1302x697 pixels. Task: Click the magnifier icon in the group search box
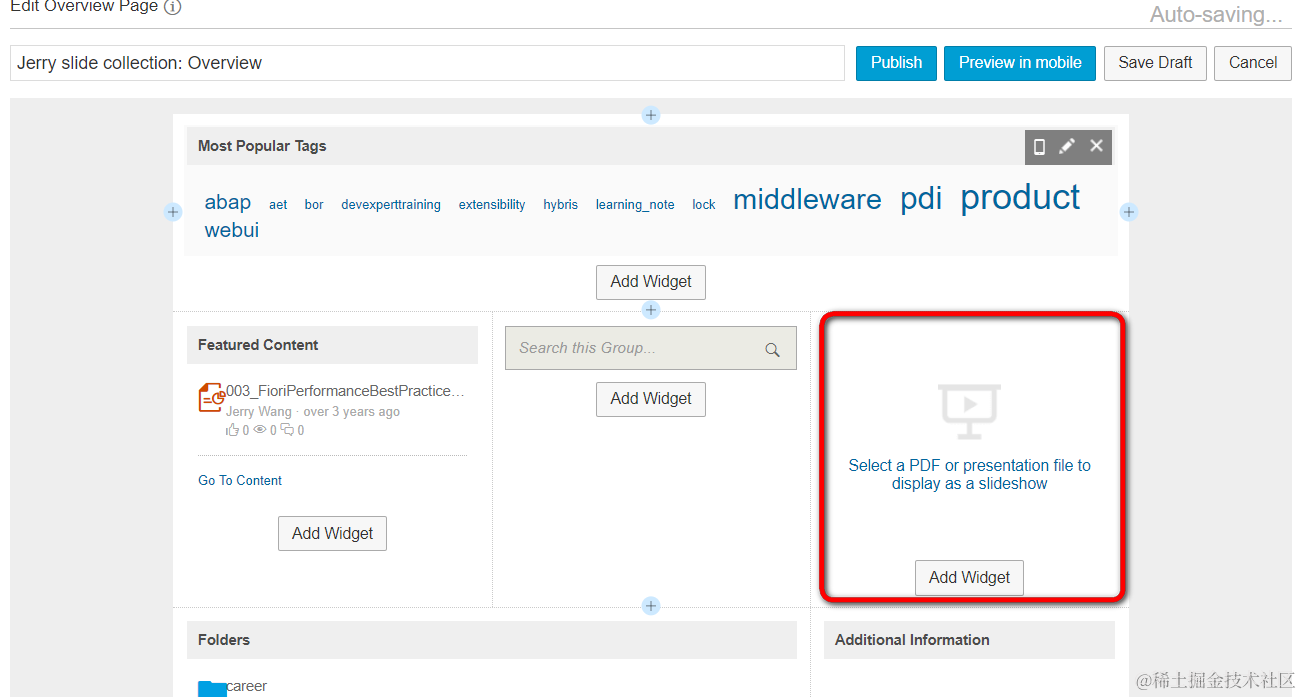pos(772,349)
